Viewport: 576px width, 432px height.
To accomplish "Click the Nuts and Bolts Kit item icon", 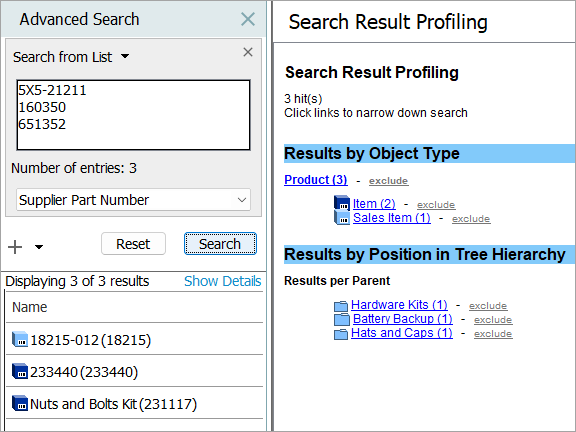I will point(20,403).
